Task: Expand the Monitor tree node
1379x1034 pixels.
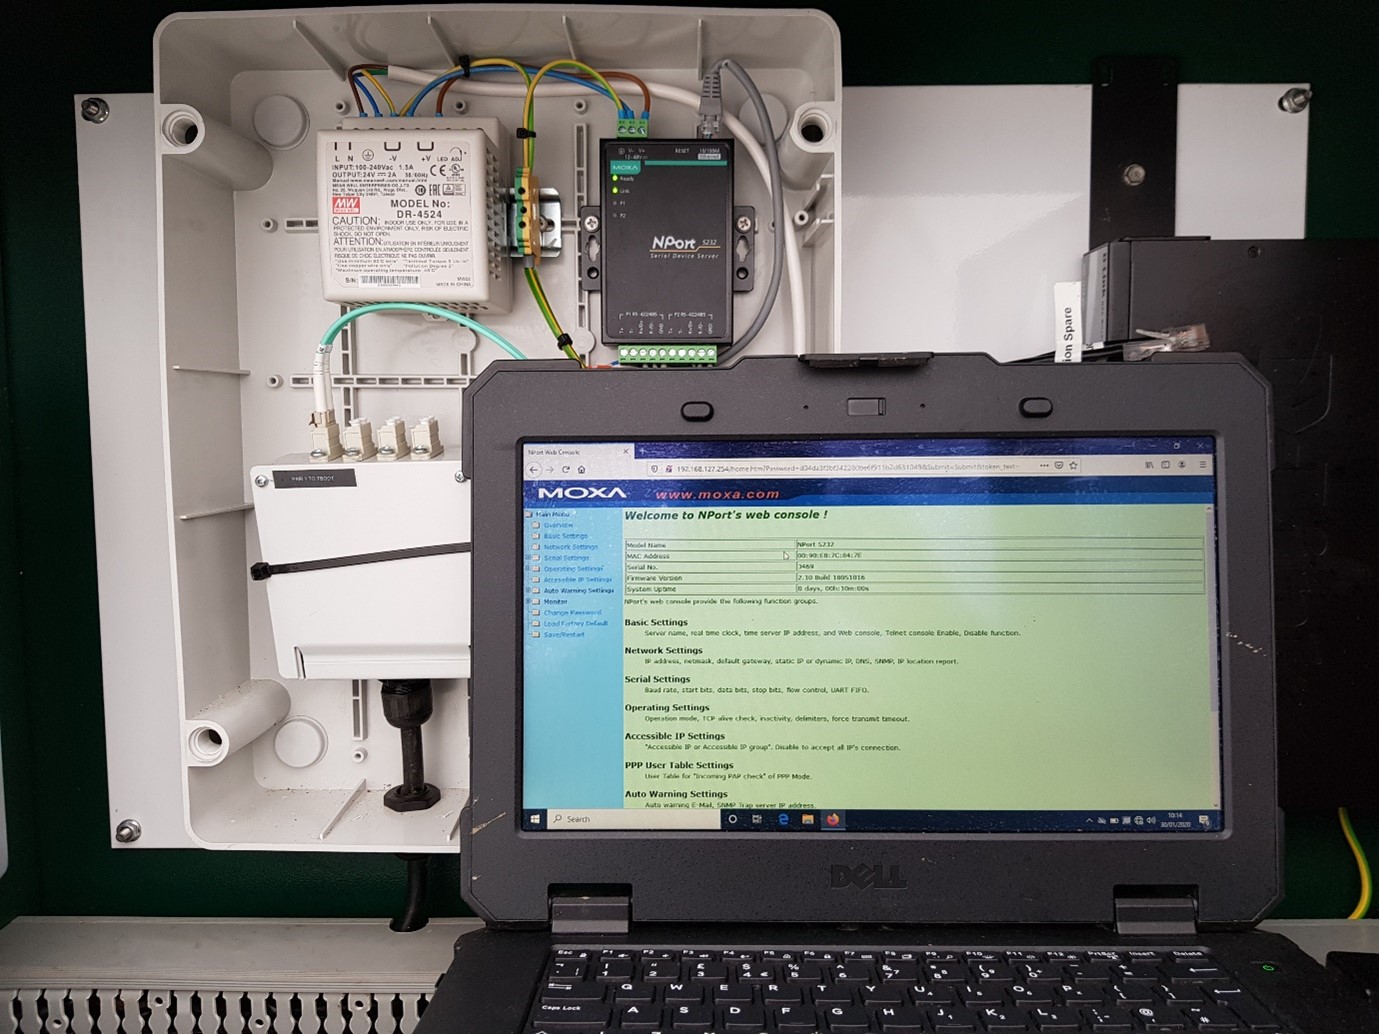Action: click(528, 601)
